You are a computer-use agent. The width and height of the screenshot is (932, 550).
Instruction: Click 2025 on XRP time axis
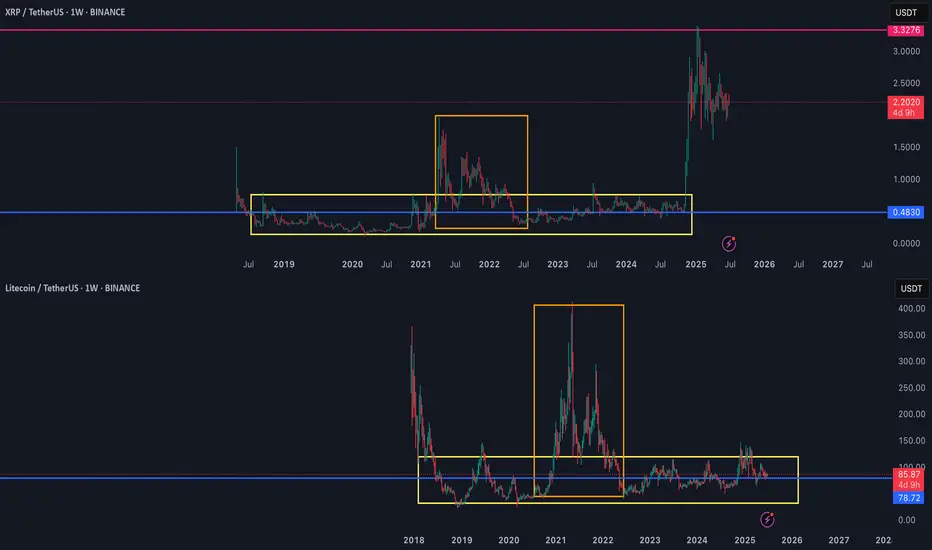[x=695, y=265]
